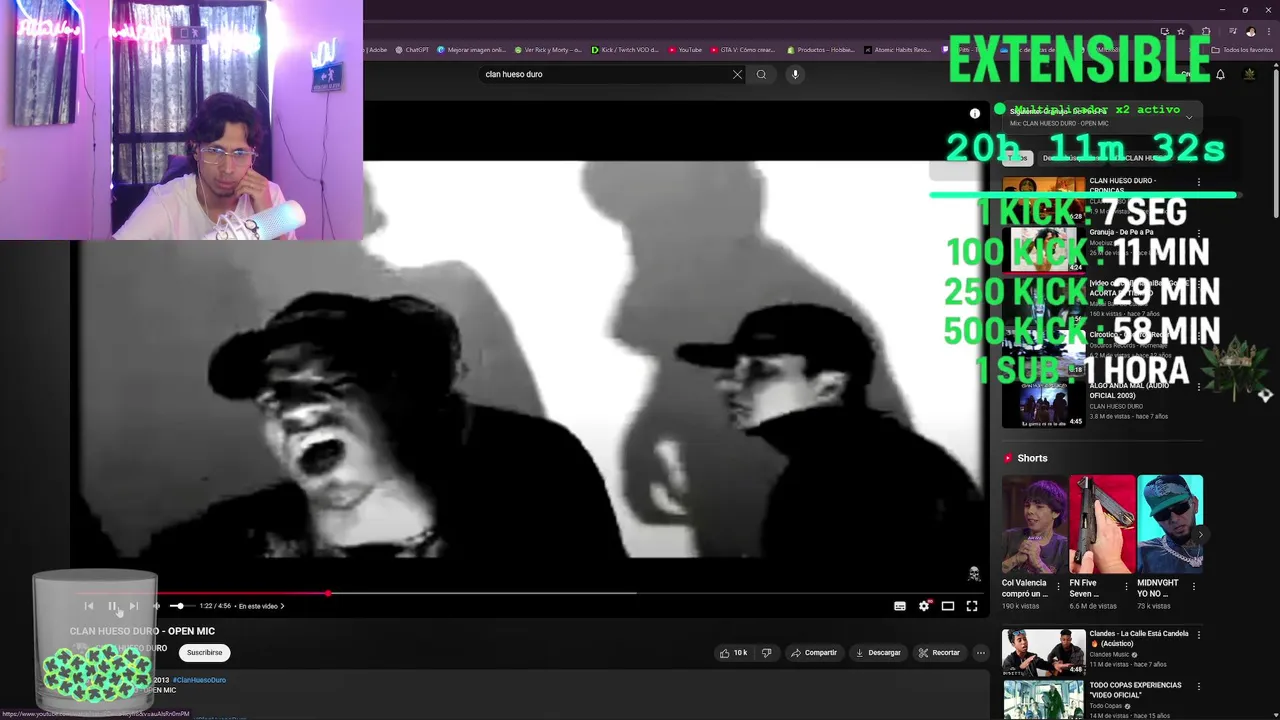Screen dimensions: 1280x720
Task: Open the #ClanHuesoDuro hashtag link
Action: click(199, 680)
